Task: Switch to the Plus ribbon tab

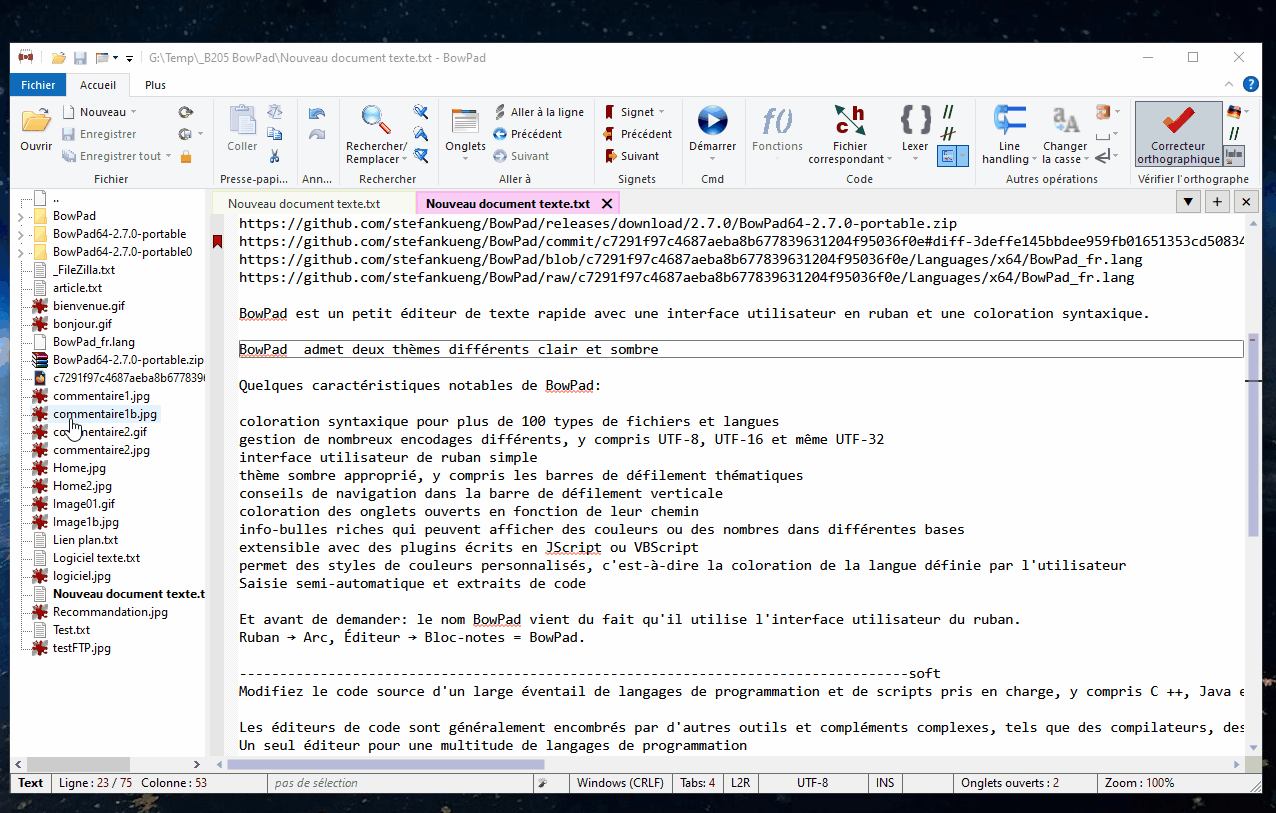Action: click(x=155, y=85)
